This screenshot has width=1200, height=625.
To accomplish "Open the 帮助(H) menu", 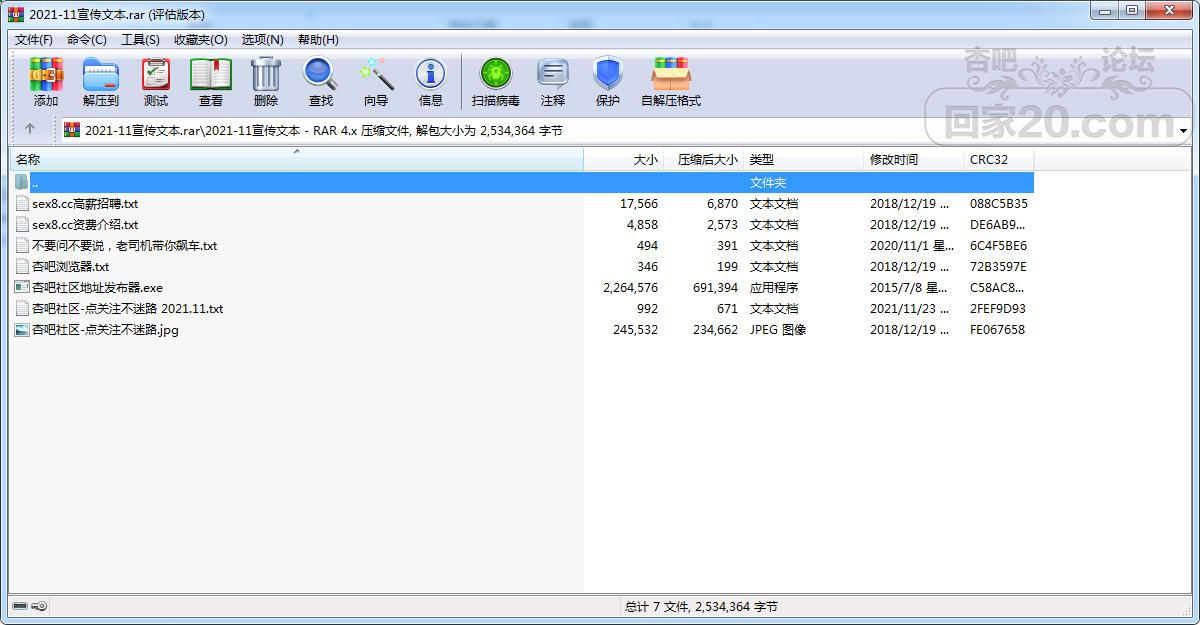I will click(x=318, y=40).
